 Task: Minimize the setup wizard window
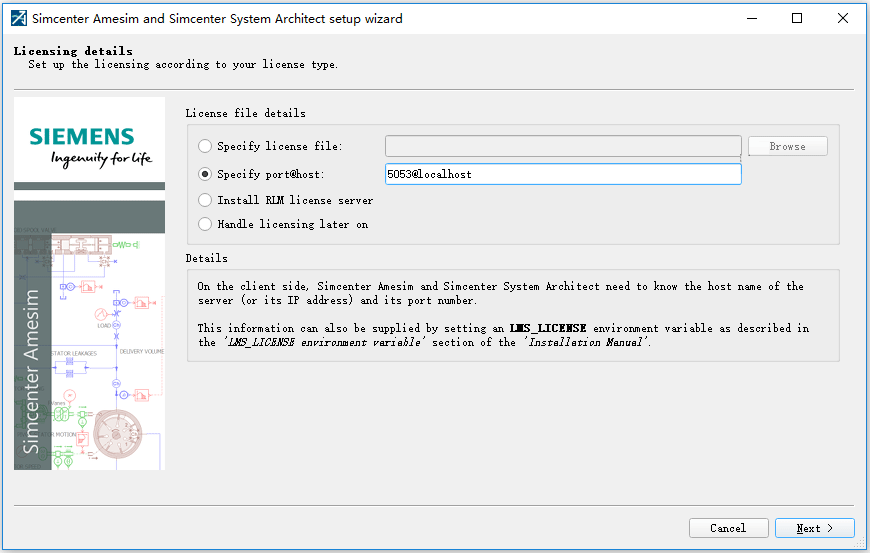pyautogui.click(x=752, y=18)
